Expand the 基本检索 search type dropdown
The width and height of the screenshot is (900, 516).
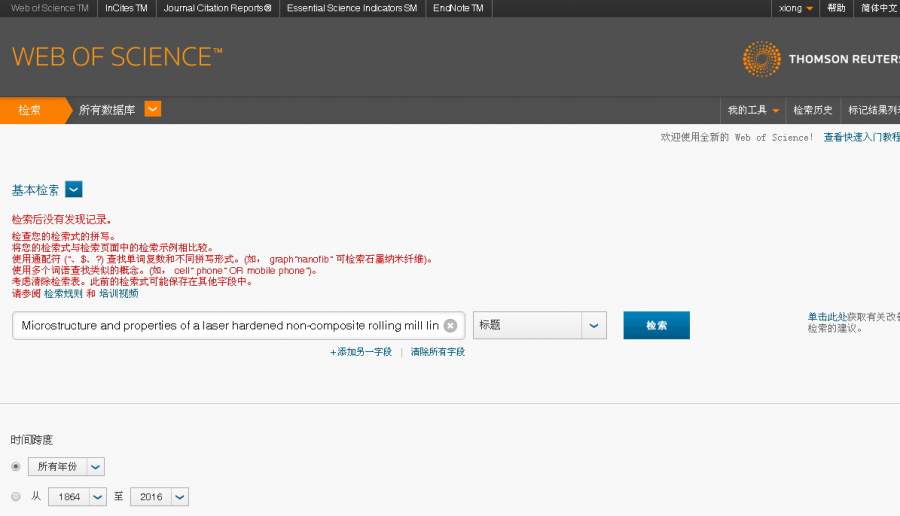[x=73, y=189]
